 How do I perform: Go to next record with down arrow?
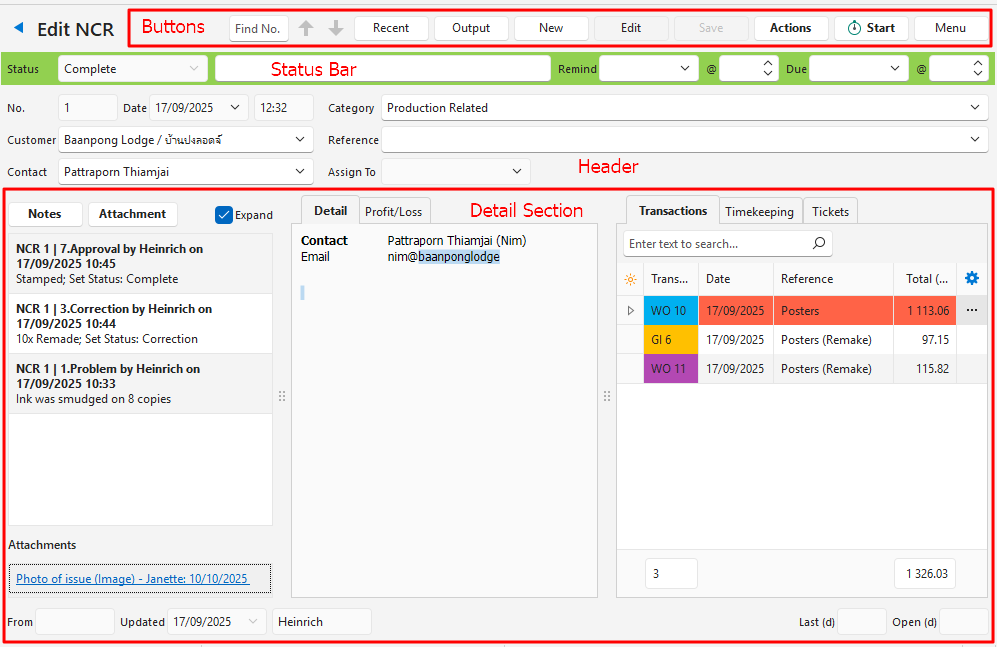pos(336,28)
